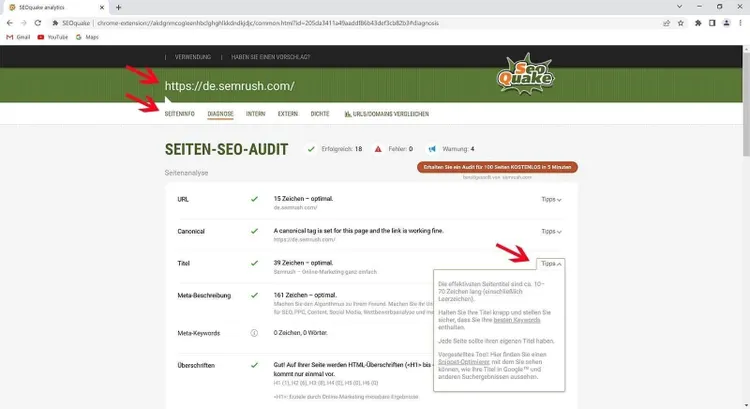Click the canonical URL https://de.semrush.com/ text

coord(304,240)
